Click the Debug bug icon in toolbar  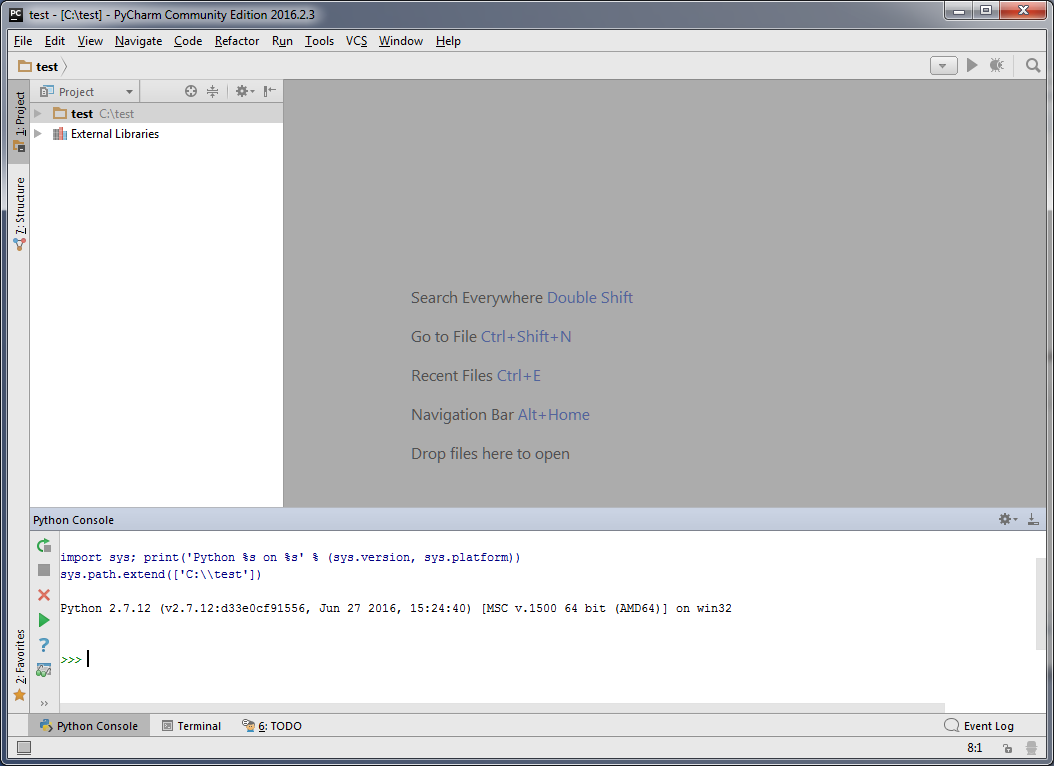[x=996, y=66]
